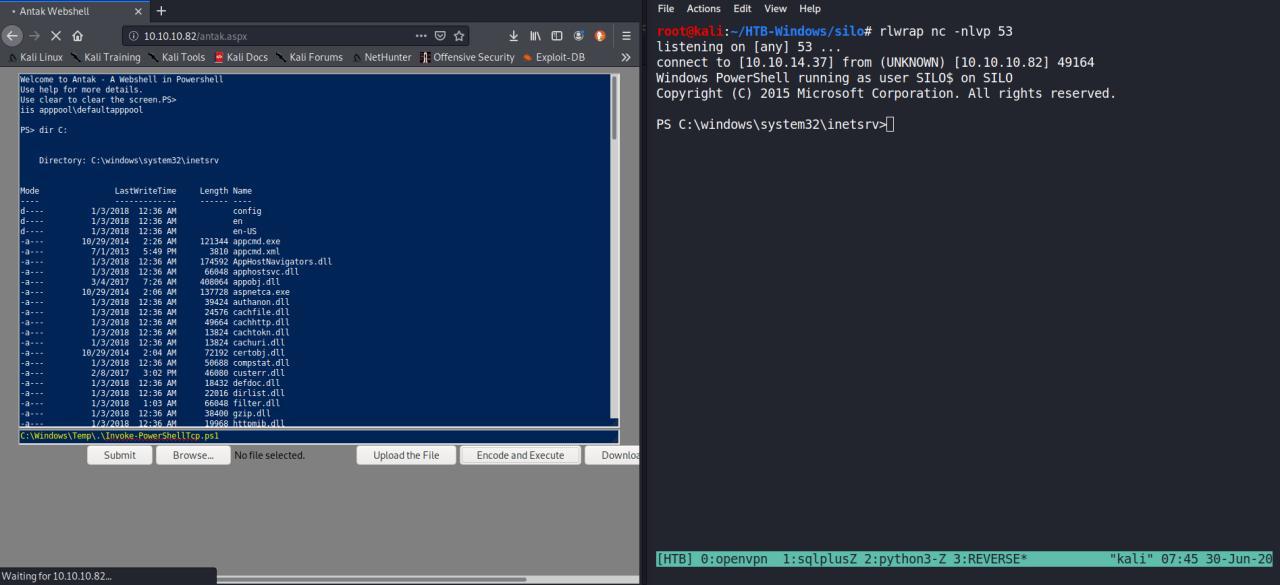Click appcmd.exe in directory listing
1280x585 pixels.
pos(256,241)
